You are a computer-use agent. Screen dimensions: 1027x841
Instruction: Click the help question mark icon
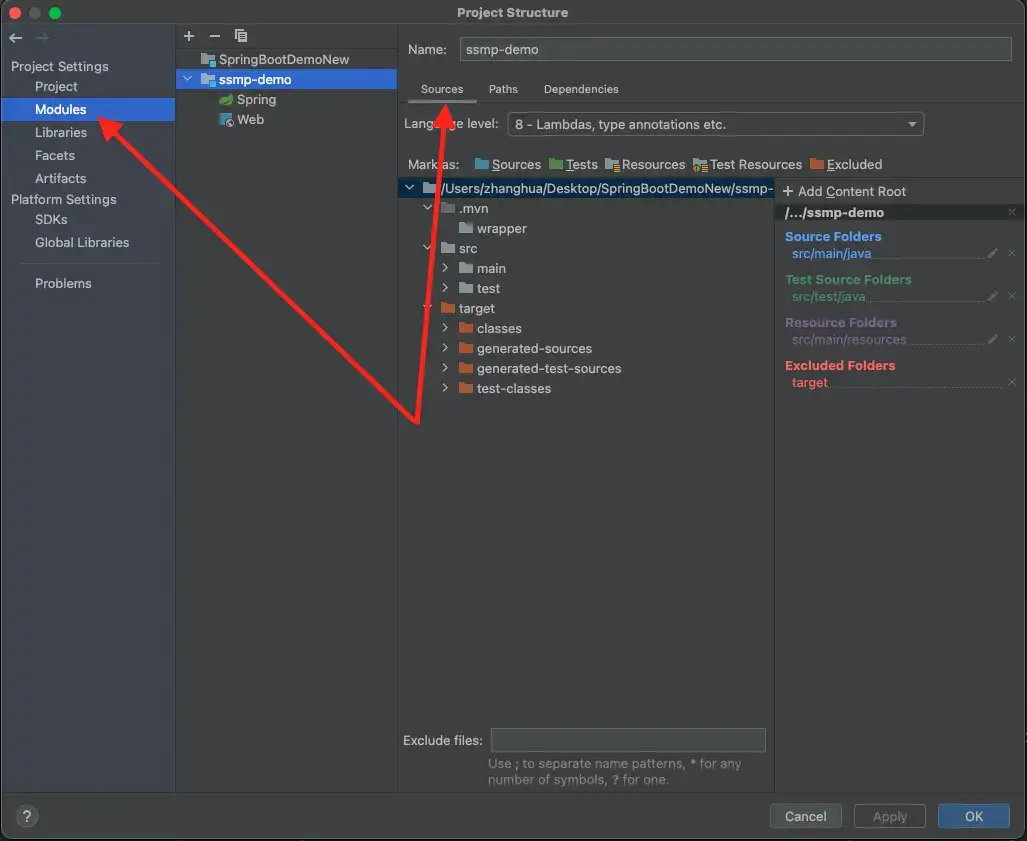[x=25, y=816]
